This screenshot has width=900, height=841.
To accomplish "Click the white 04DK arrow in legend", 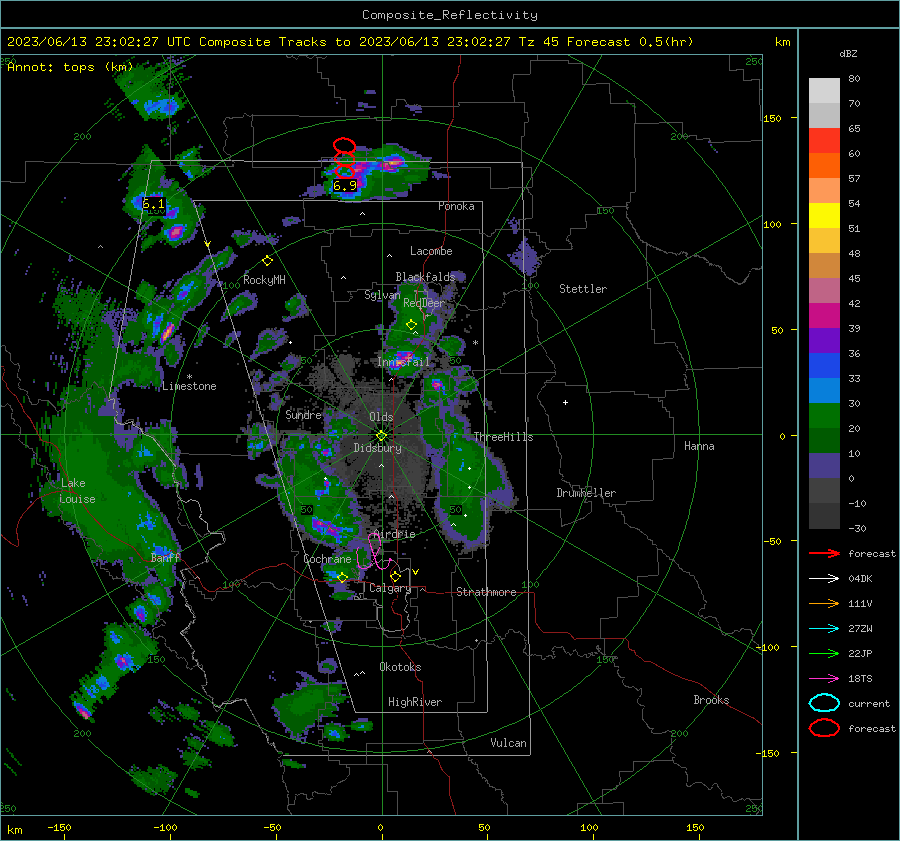I will (824, 579).
